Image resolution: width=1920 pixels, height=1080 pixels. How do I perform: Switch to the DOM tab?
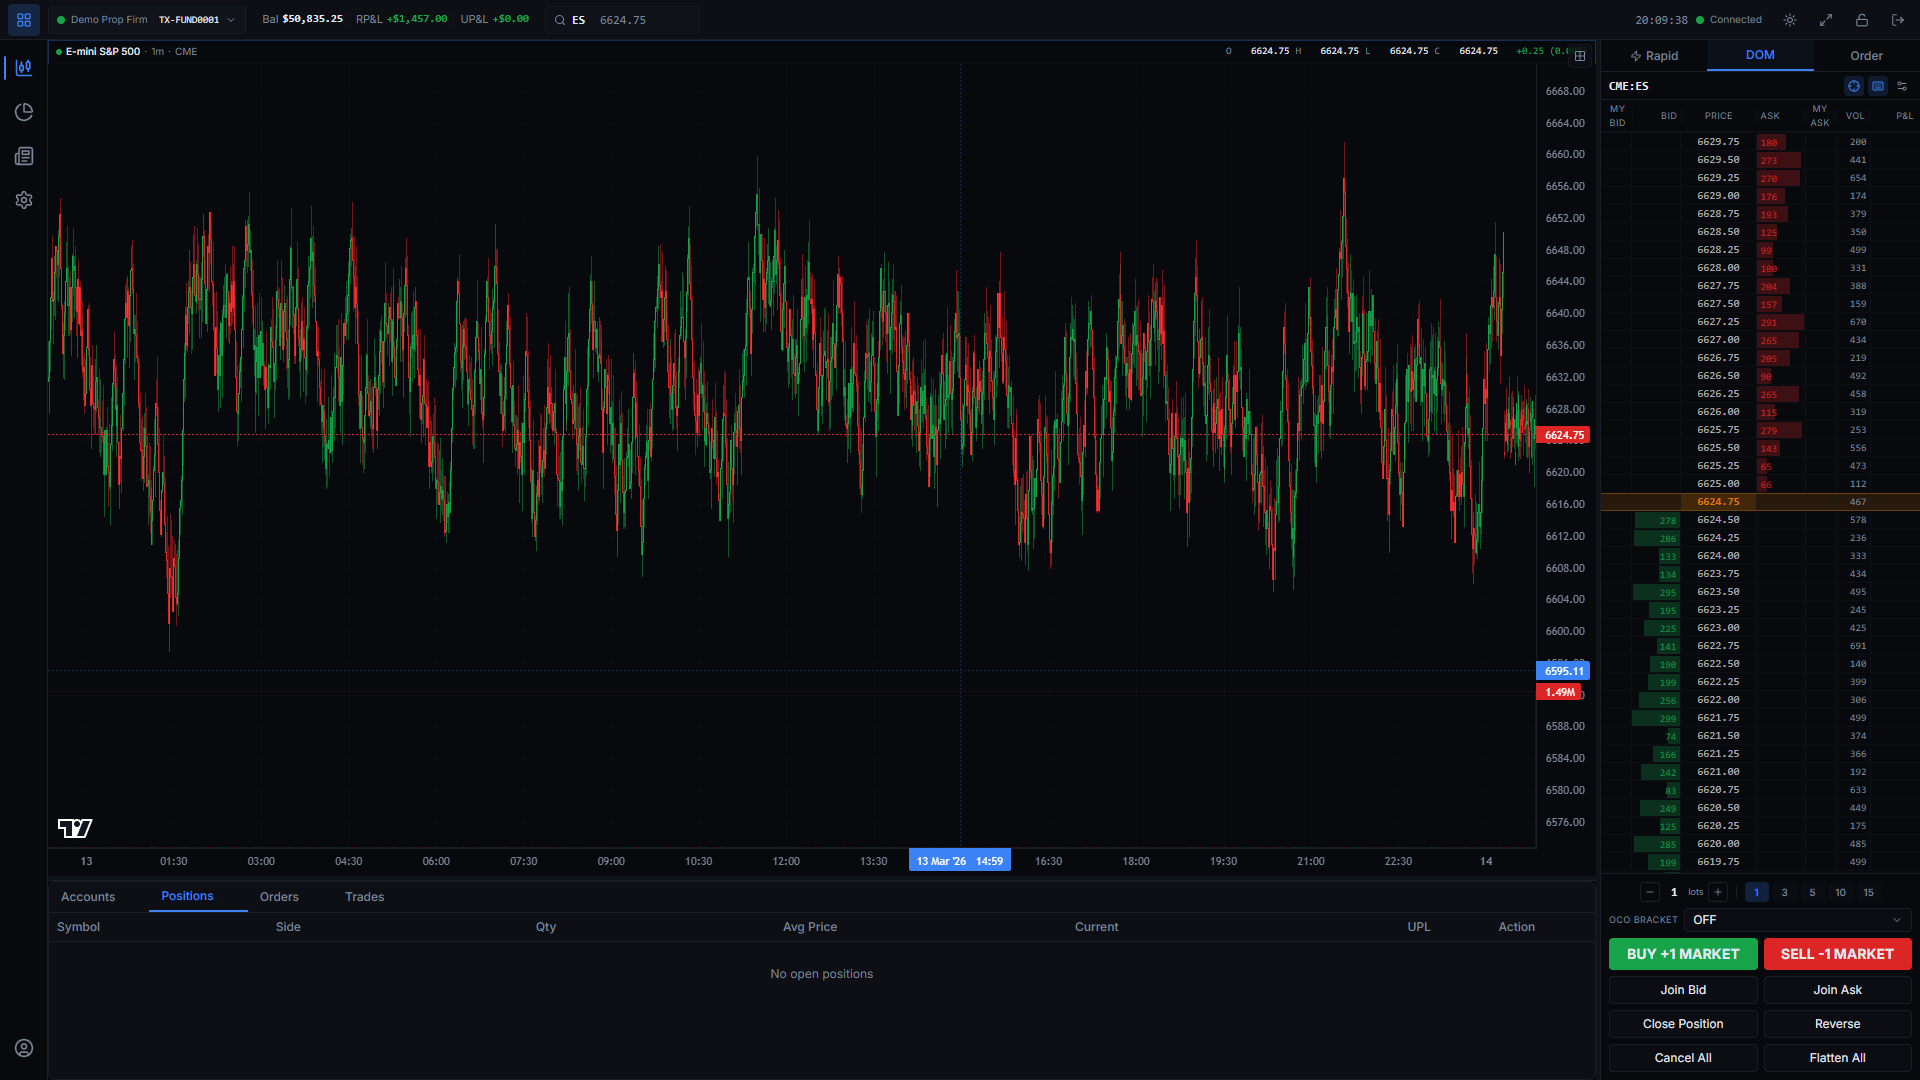coord(1760,55)
